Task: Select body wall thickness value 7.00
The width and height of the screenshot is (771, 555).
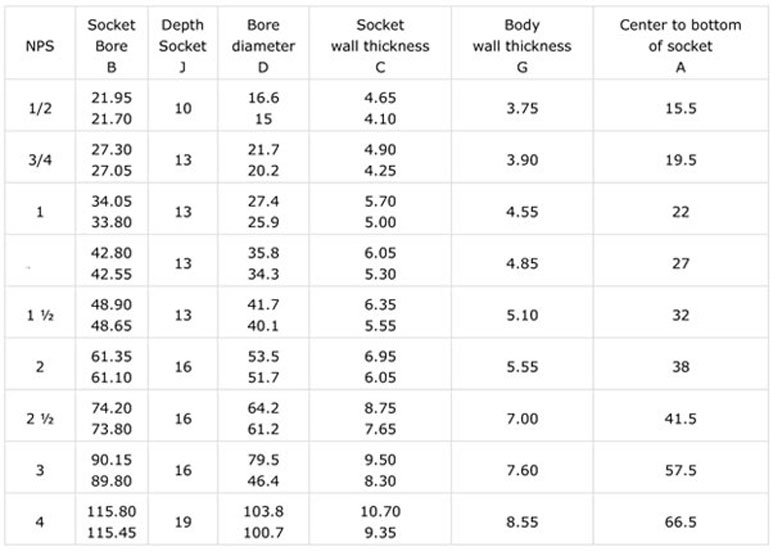Action: (522, 418)
